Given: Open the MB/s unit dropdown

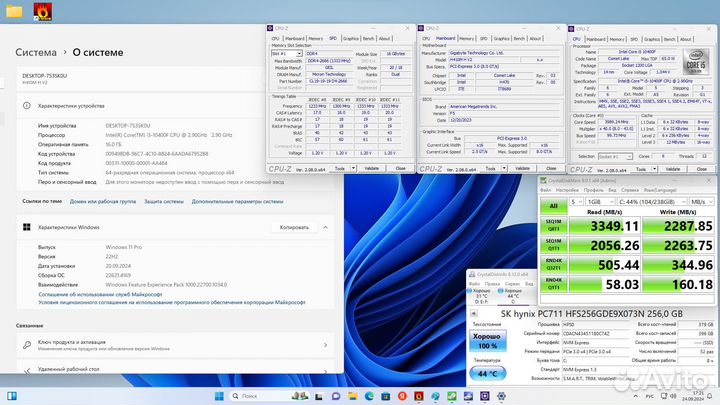Looking at the screenshot, I should coord(702,202).
